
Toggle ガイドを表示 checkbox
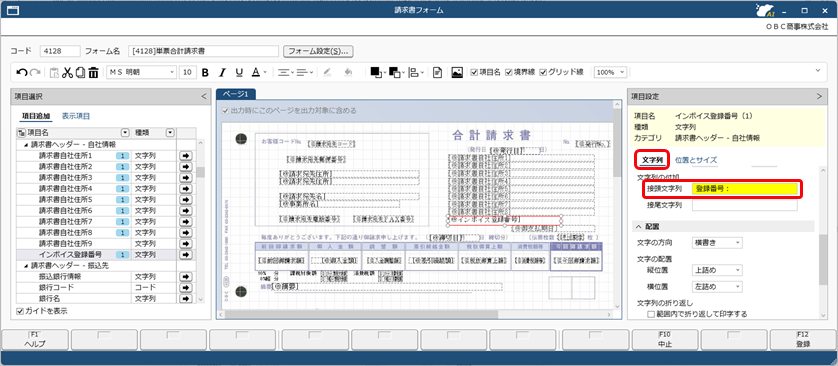pos(20,311)
